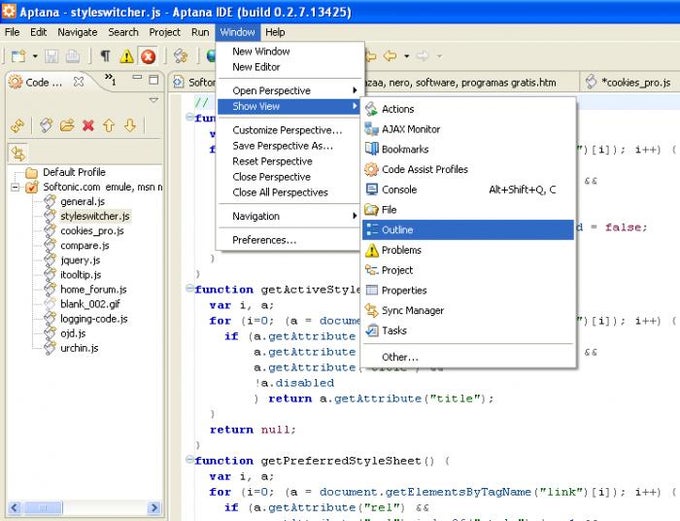The width and height of the screenshot is (680, 521).
Task: Show the AJAX Monitor view
Action: click(x=468, y=129)
